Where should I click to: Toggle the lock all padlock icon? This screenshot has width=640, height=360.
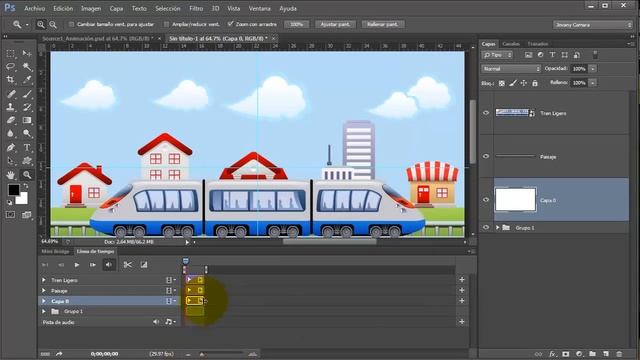coord(535,83)
